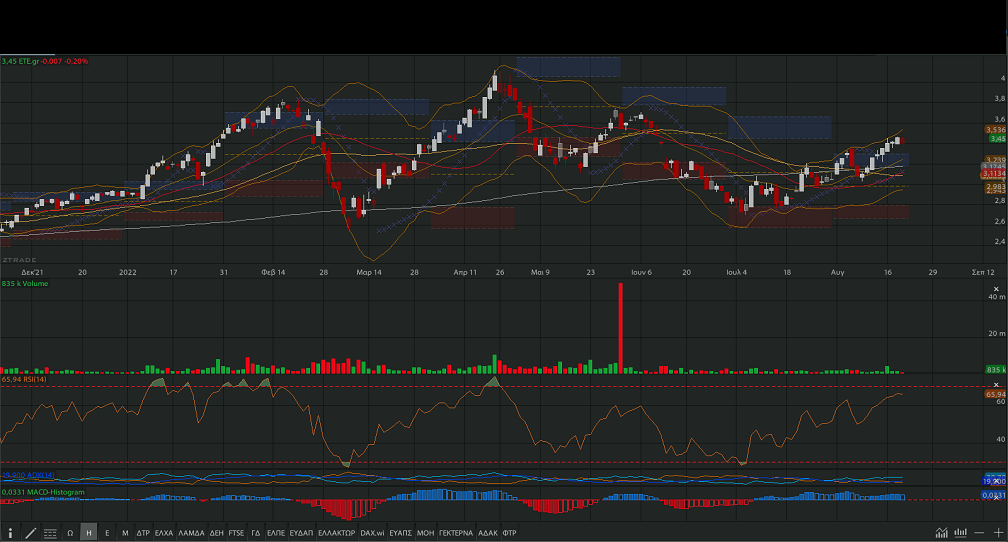The height and width of the screenshot is (542, 1008).
Task: Close the RSI(14) indicator panel
Action: (x=995, y=384)
